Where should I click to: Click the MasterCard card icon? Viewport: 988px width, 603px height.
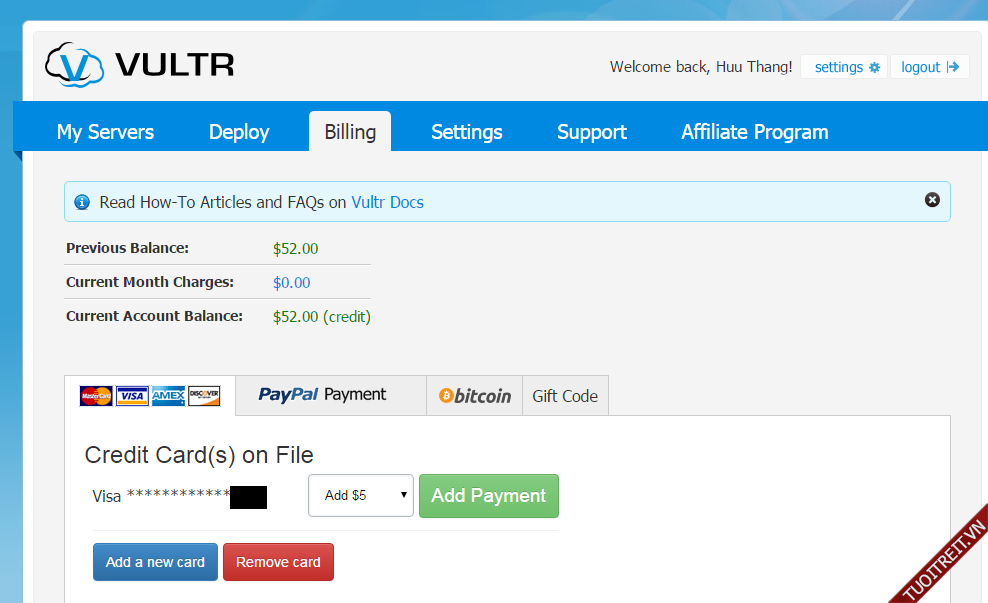tap(97, 396)
